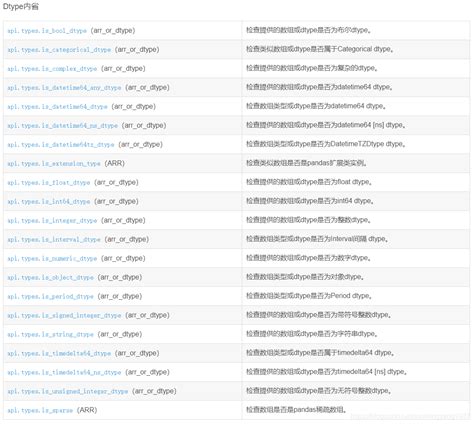Click the api.types.is_unsigned_integer_dtype link
This screenshot has width=474, height=424.
point(68,392)
